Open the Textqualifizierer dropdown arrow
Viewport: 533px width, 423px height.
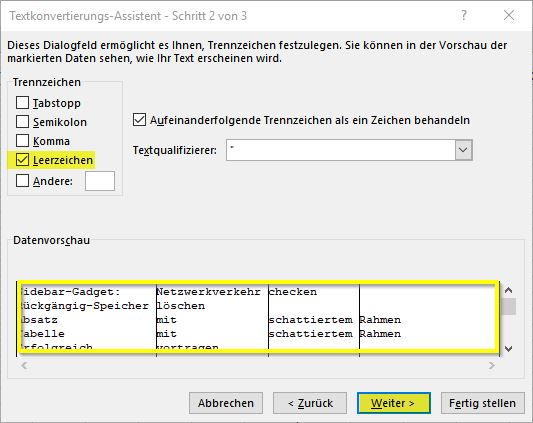464,150
